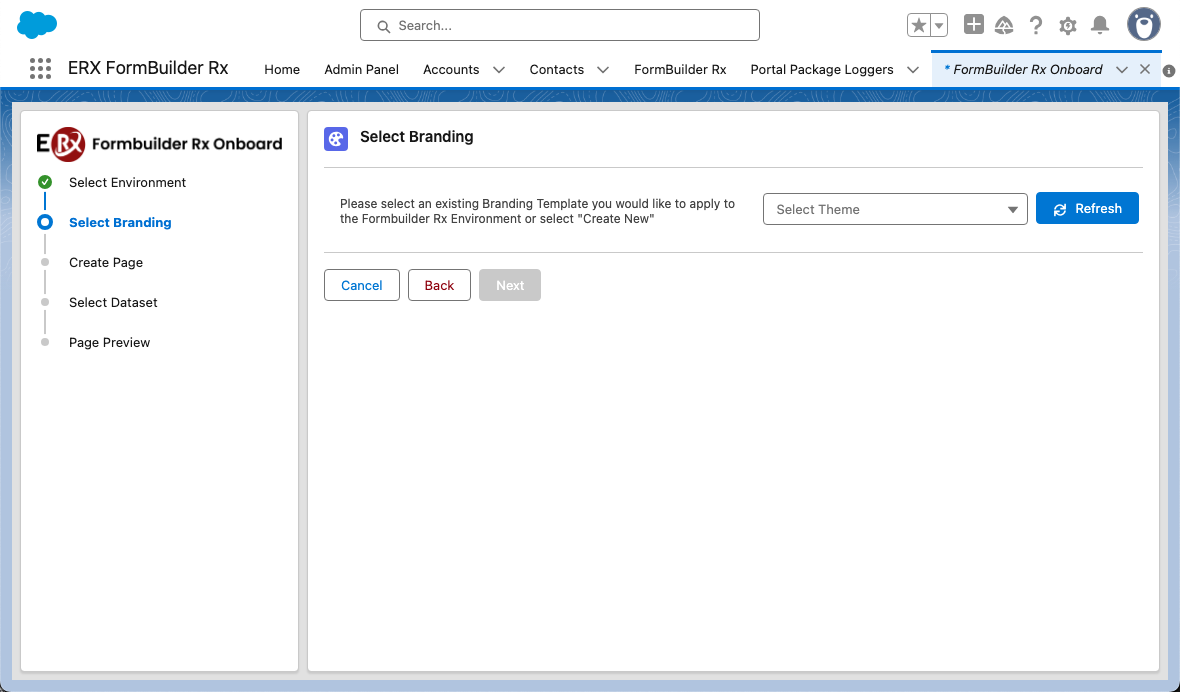The height and width of the screenshot is (692, 1180).
Task: View notifications bell icon
Action: pyautogui.click(x=1100, y=25)
